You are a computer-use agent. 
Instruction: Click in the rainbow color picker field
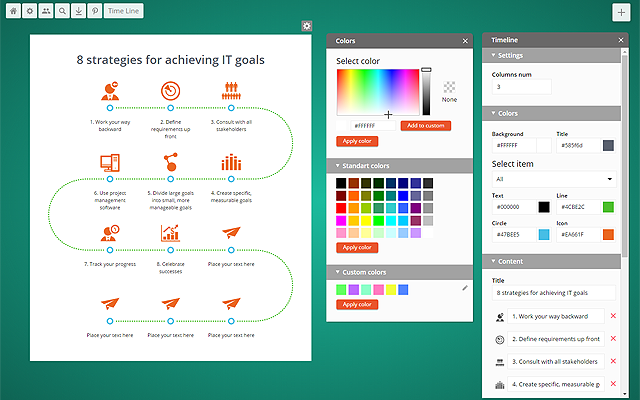pyautogui.click(x=378, y=92)
